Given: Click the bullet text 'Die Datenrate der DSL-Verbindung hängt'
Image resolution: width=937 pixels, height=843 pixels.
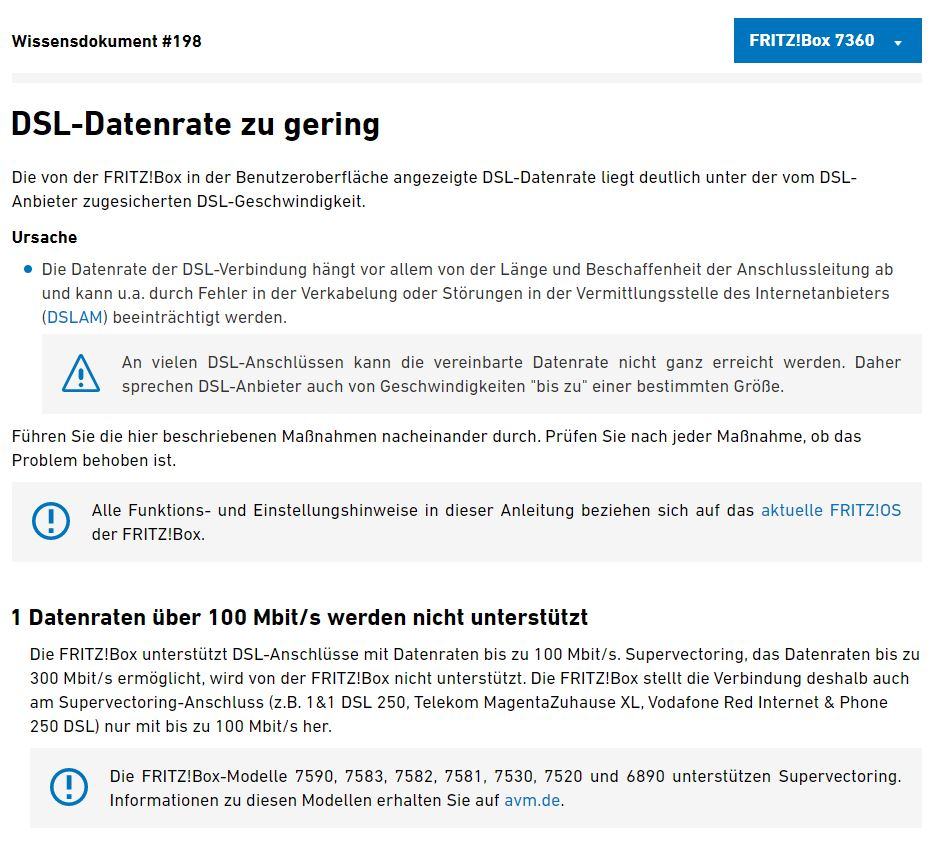Looking at the screenshot, I should [x=467, y=293].
